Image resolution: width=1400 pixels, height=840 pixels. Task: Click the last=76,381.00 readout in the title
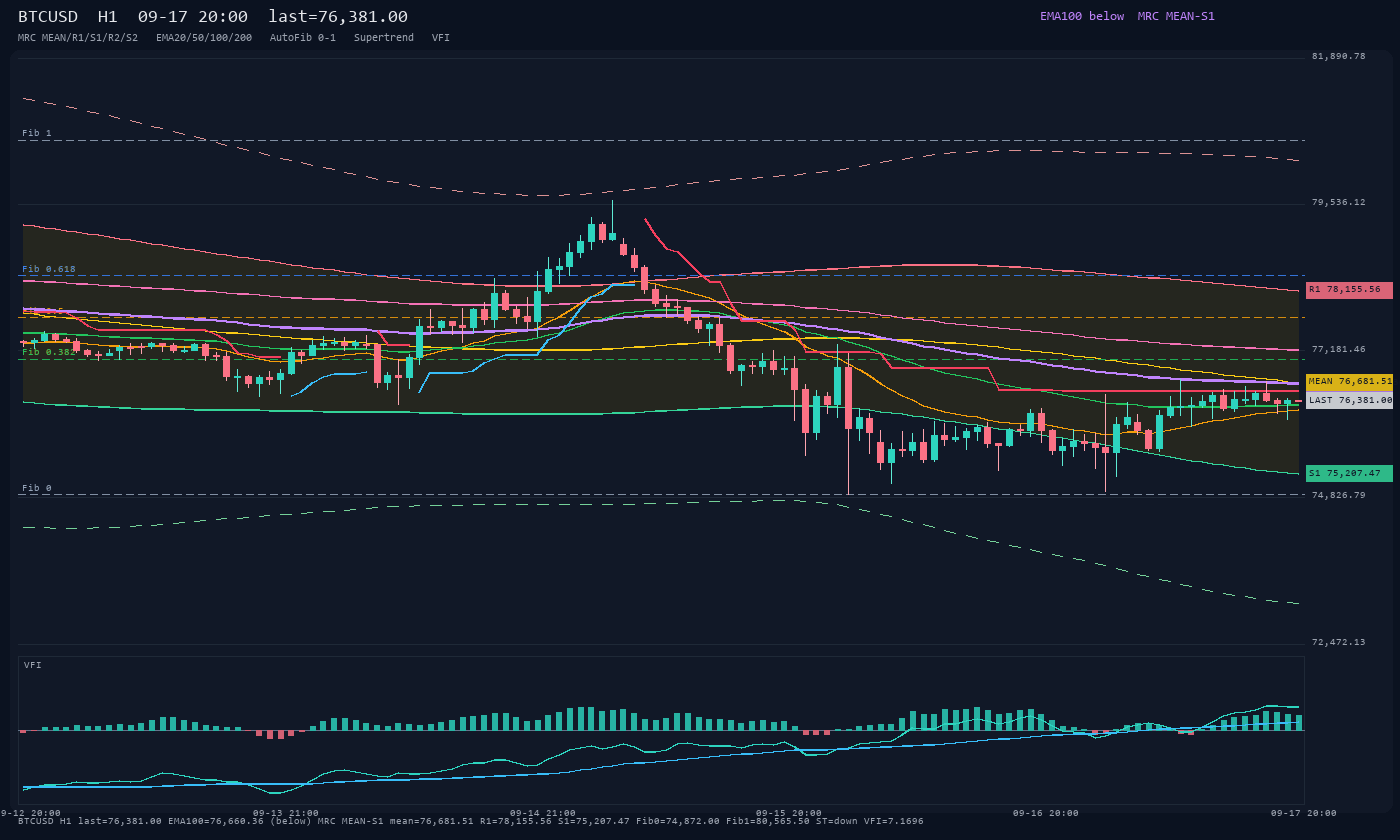pyautogui.click(x=338, y=17)
